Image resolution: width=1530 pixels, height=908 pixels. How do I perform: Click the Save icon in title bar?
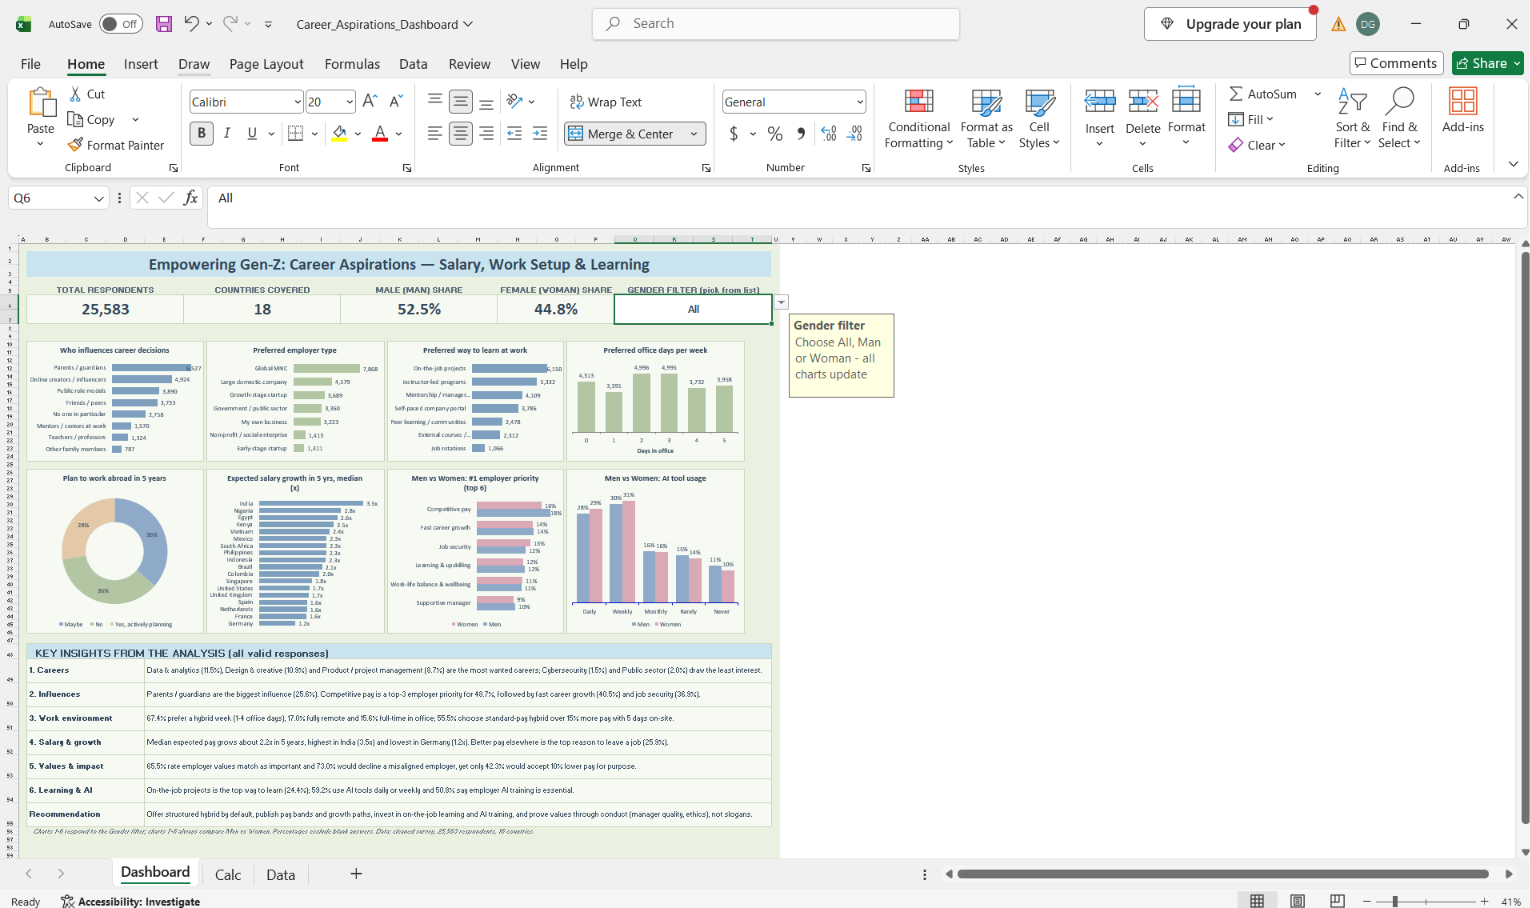(x=164, y=24)
